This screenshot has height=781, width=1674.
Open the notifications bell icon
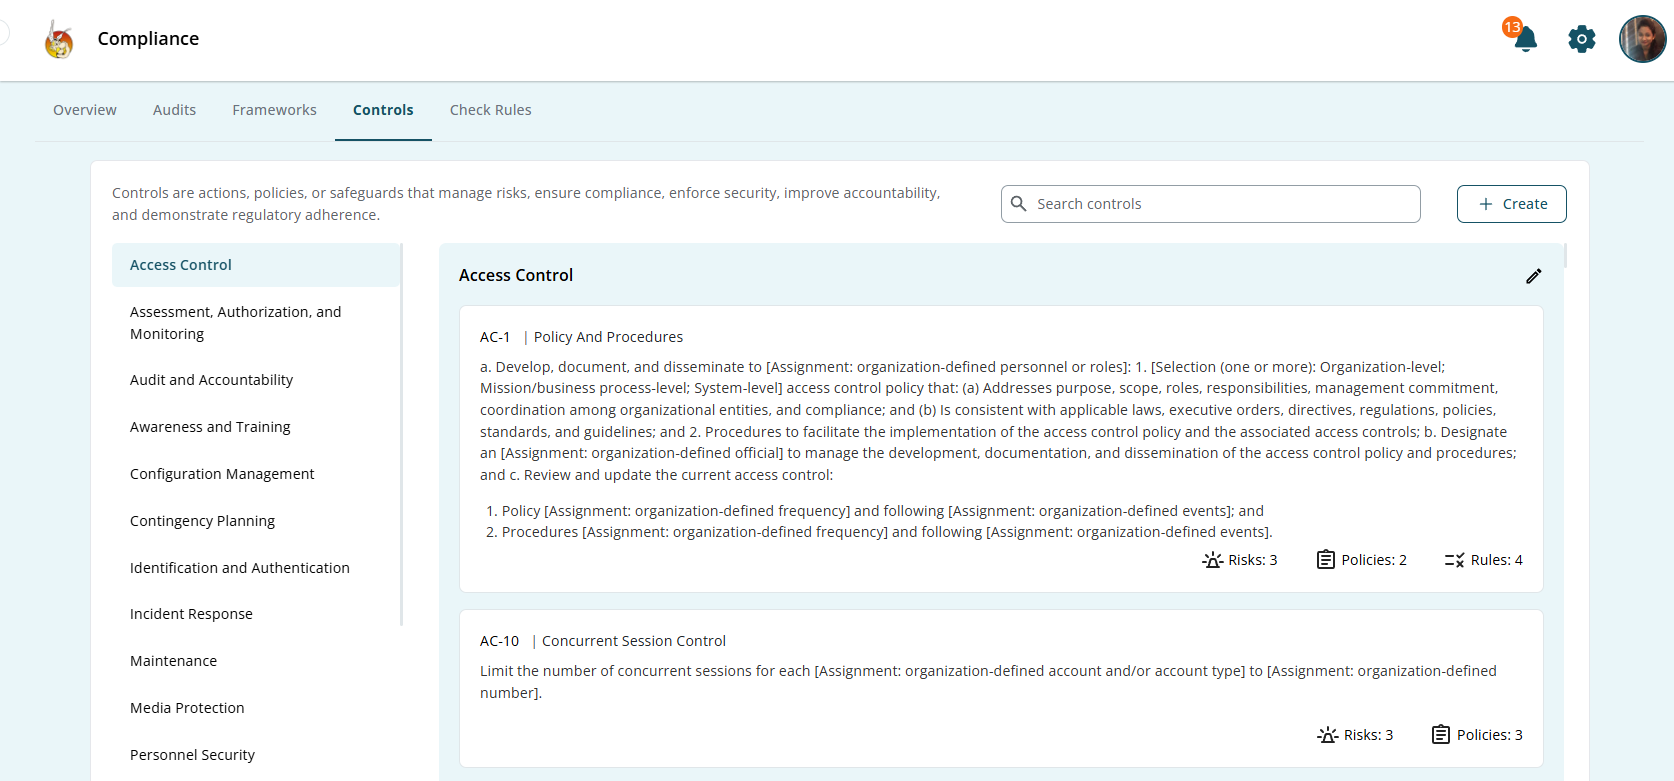coord(1525,40)
